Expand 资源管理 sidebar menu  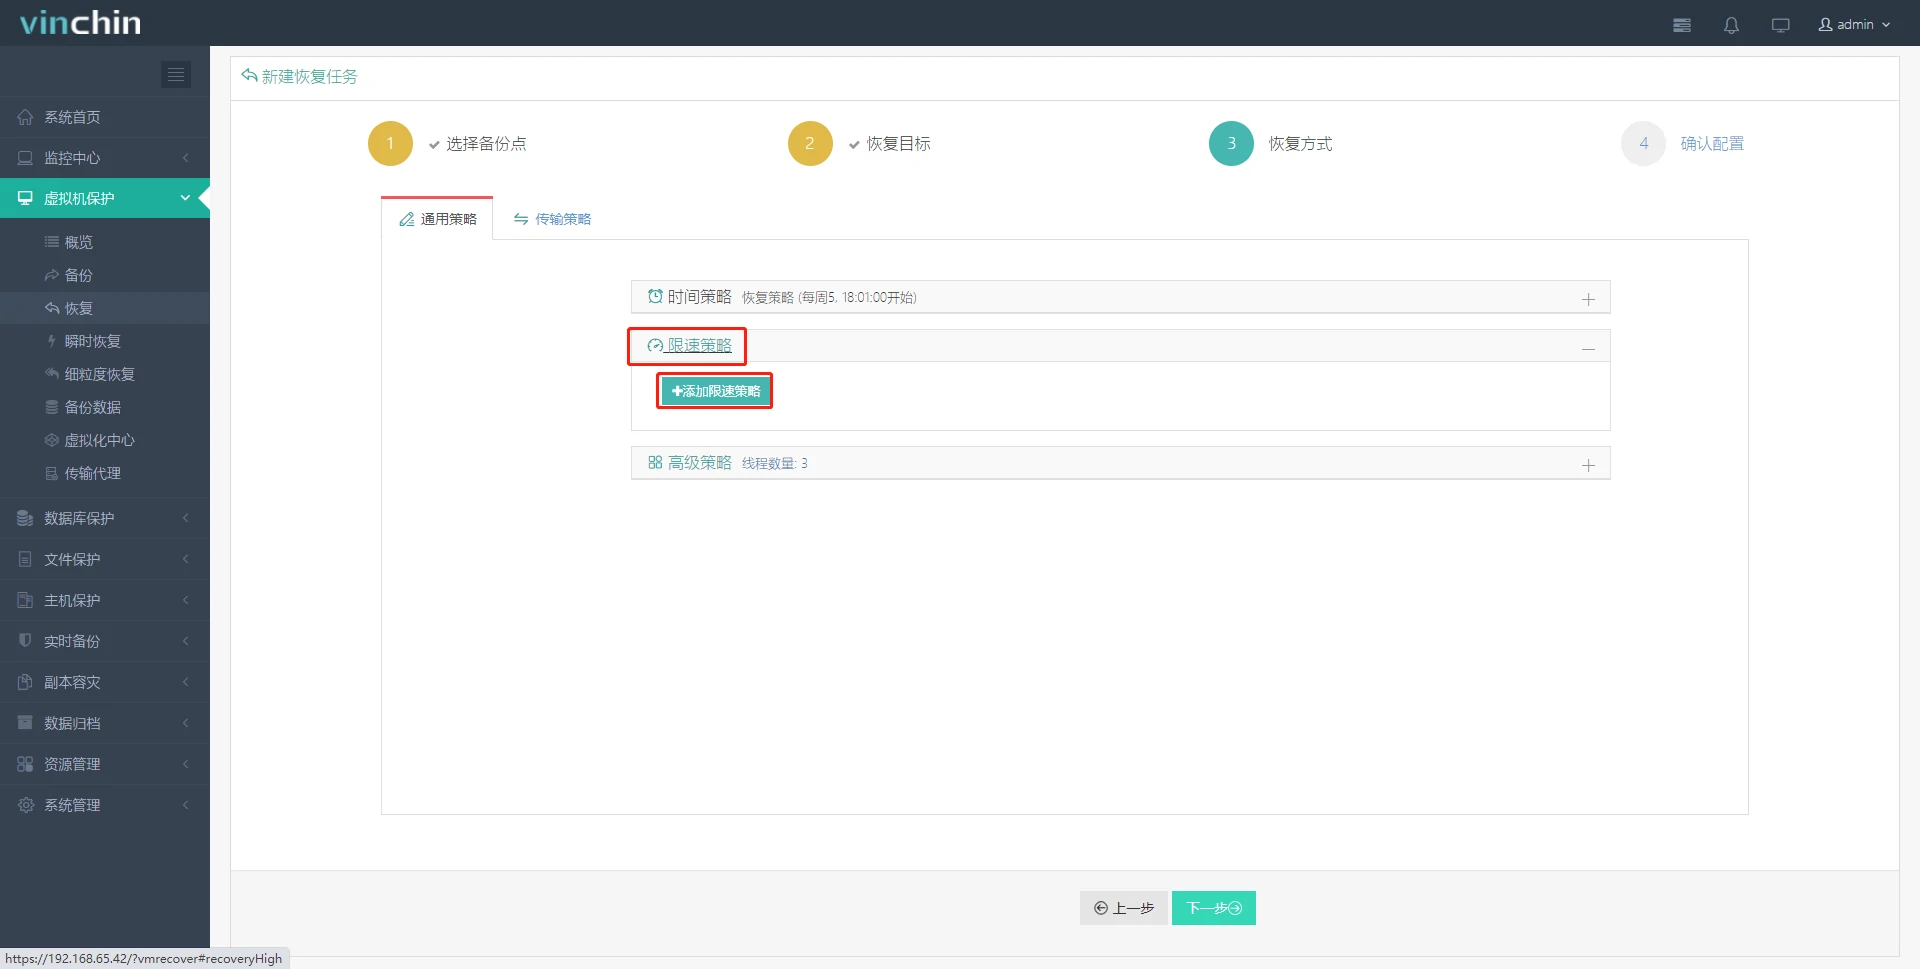tap(105, 764)
